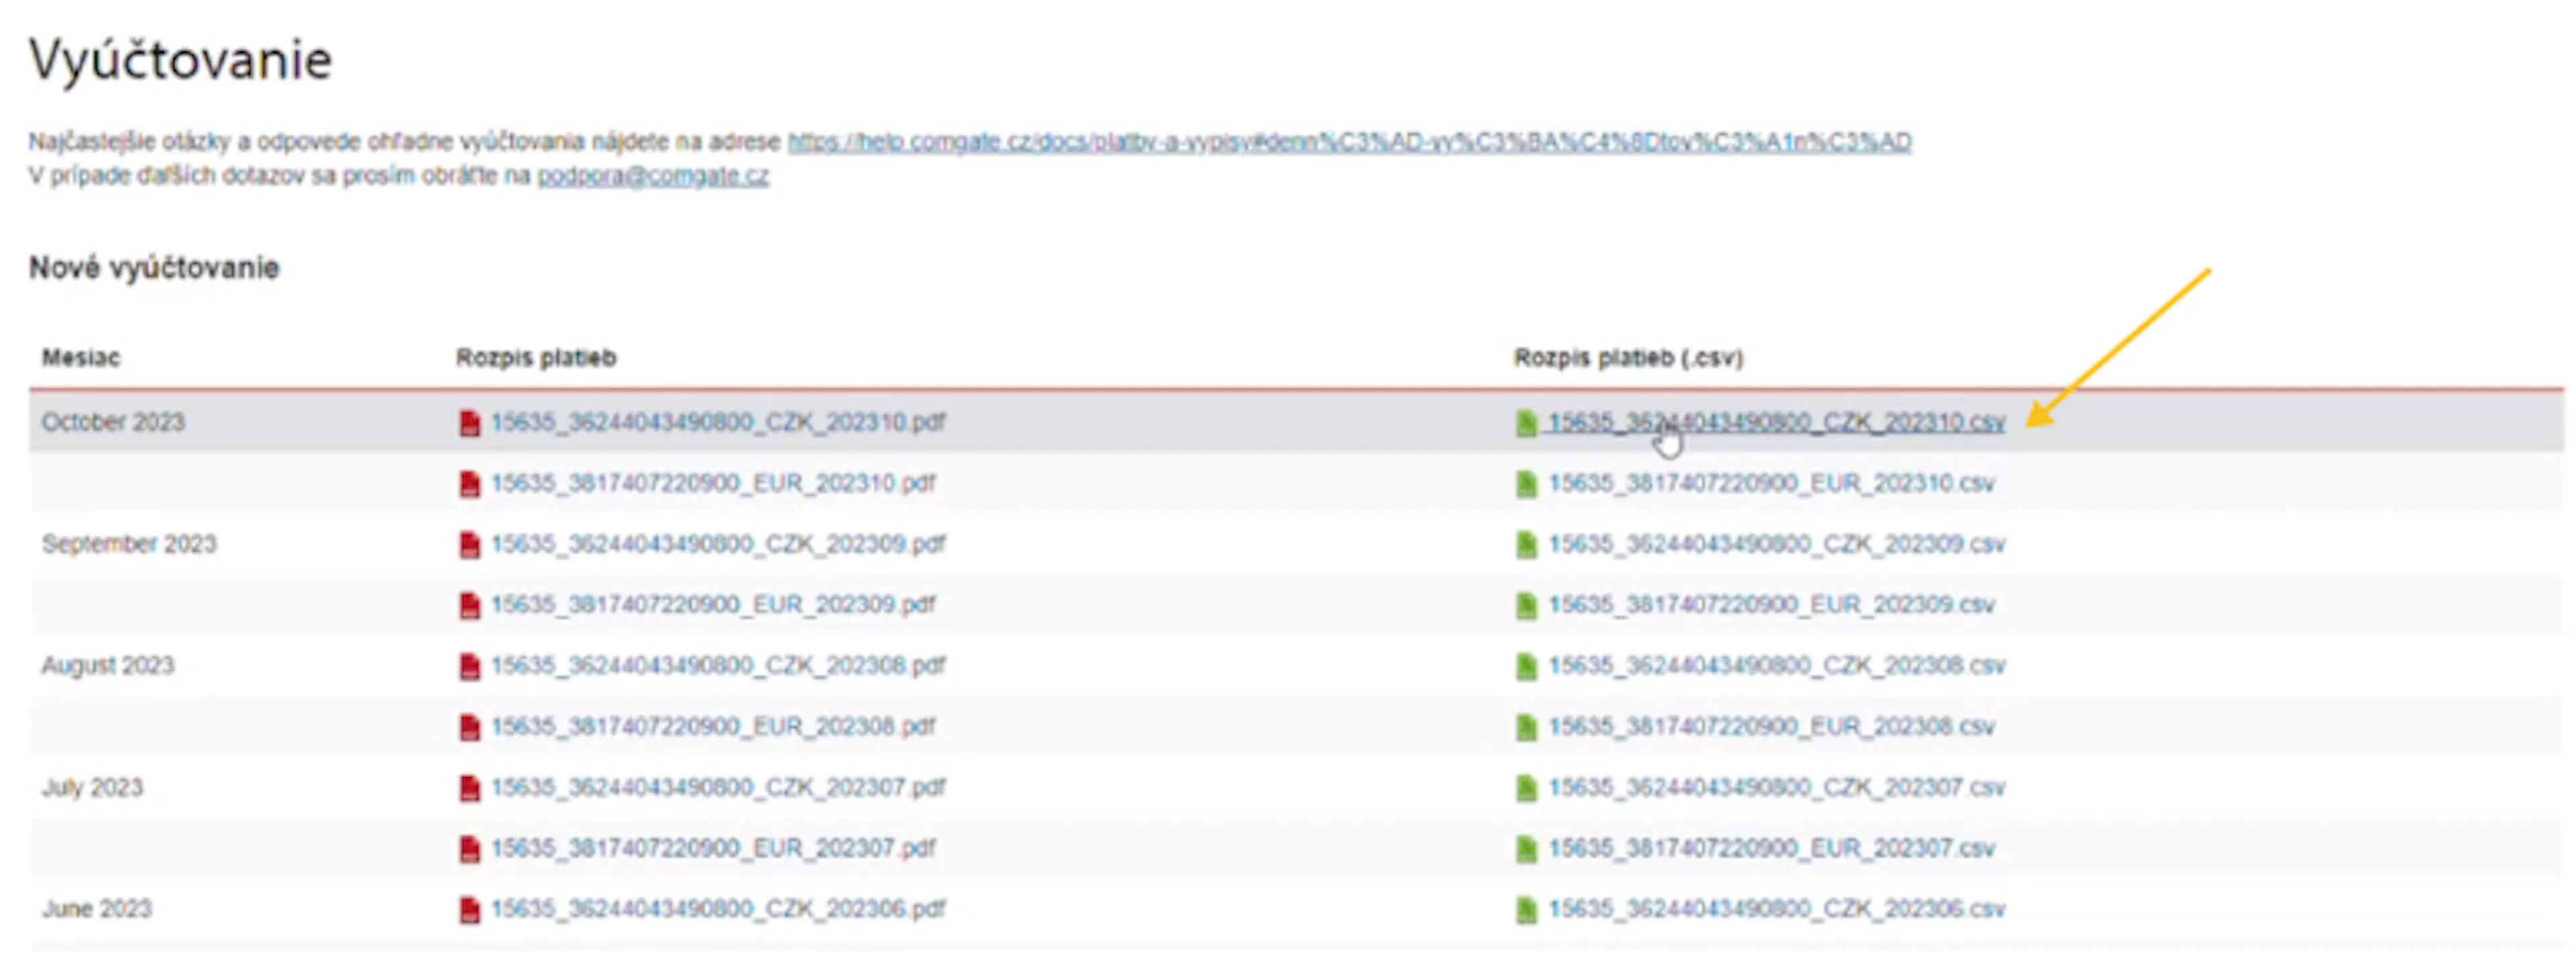Viewport: 2576px width, 977px height.
Task: Open 15635_3817407220900_EUR_202307.pdf link
Action: pyautogui.click(x=713, y=849)
